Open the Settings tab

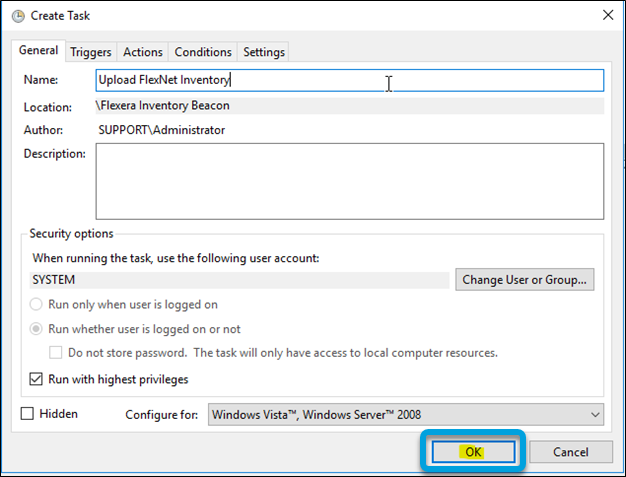(263, 52)
